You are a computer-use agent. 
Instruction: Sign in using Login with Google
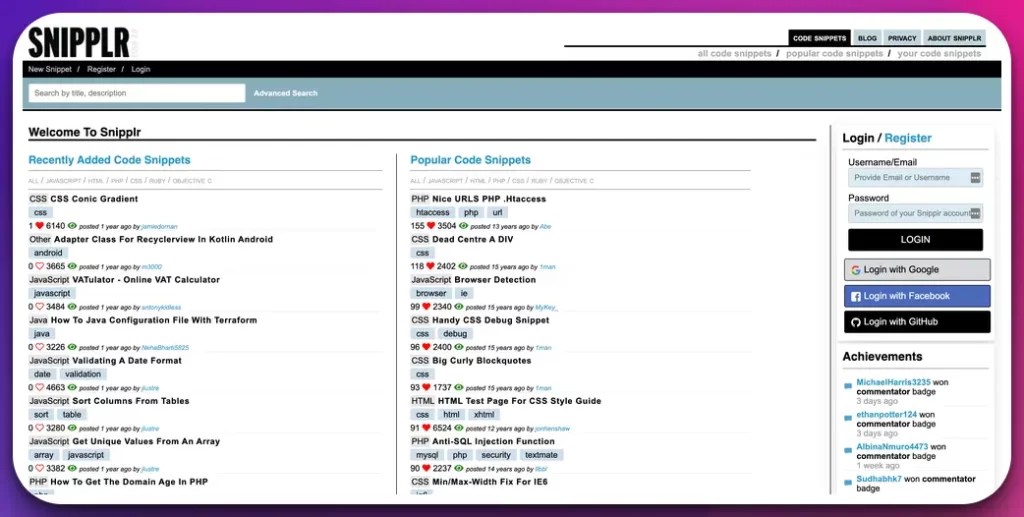[917, 270]
